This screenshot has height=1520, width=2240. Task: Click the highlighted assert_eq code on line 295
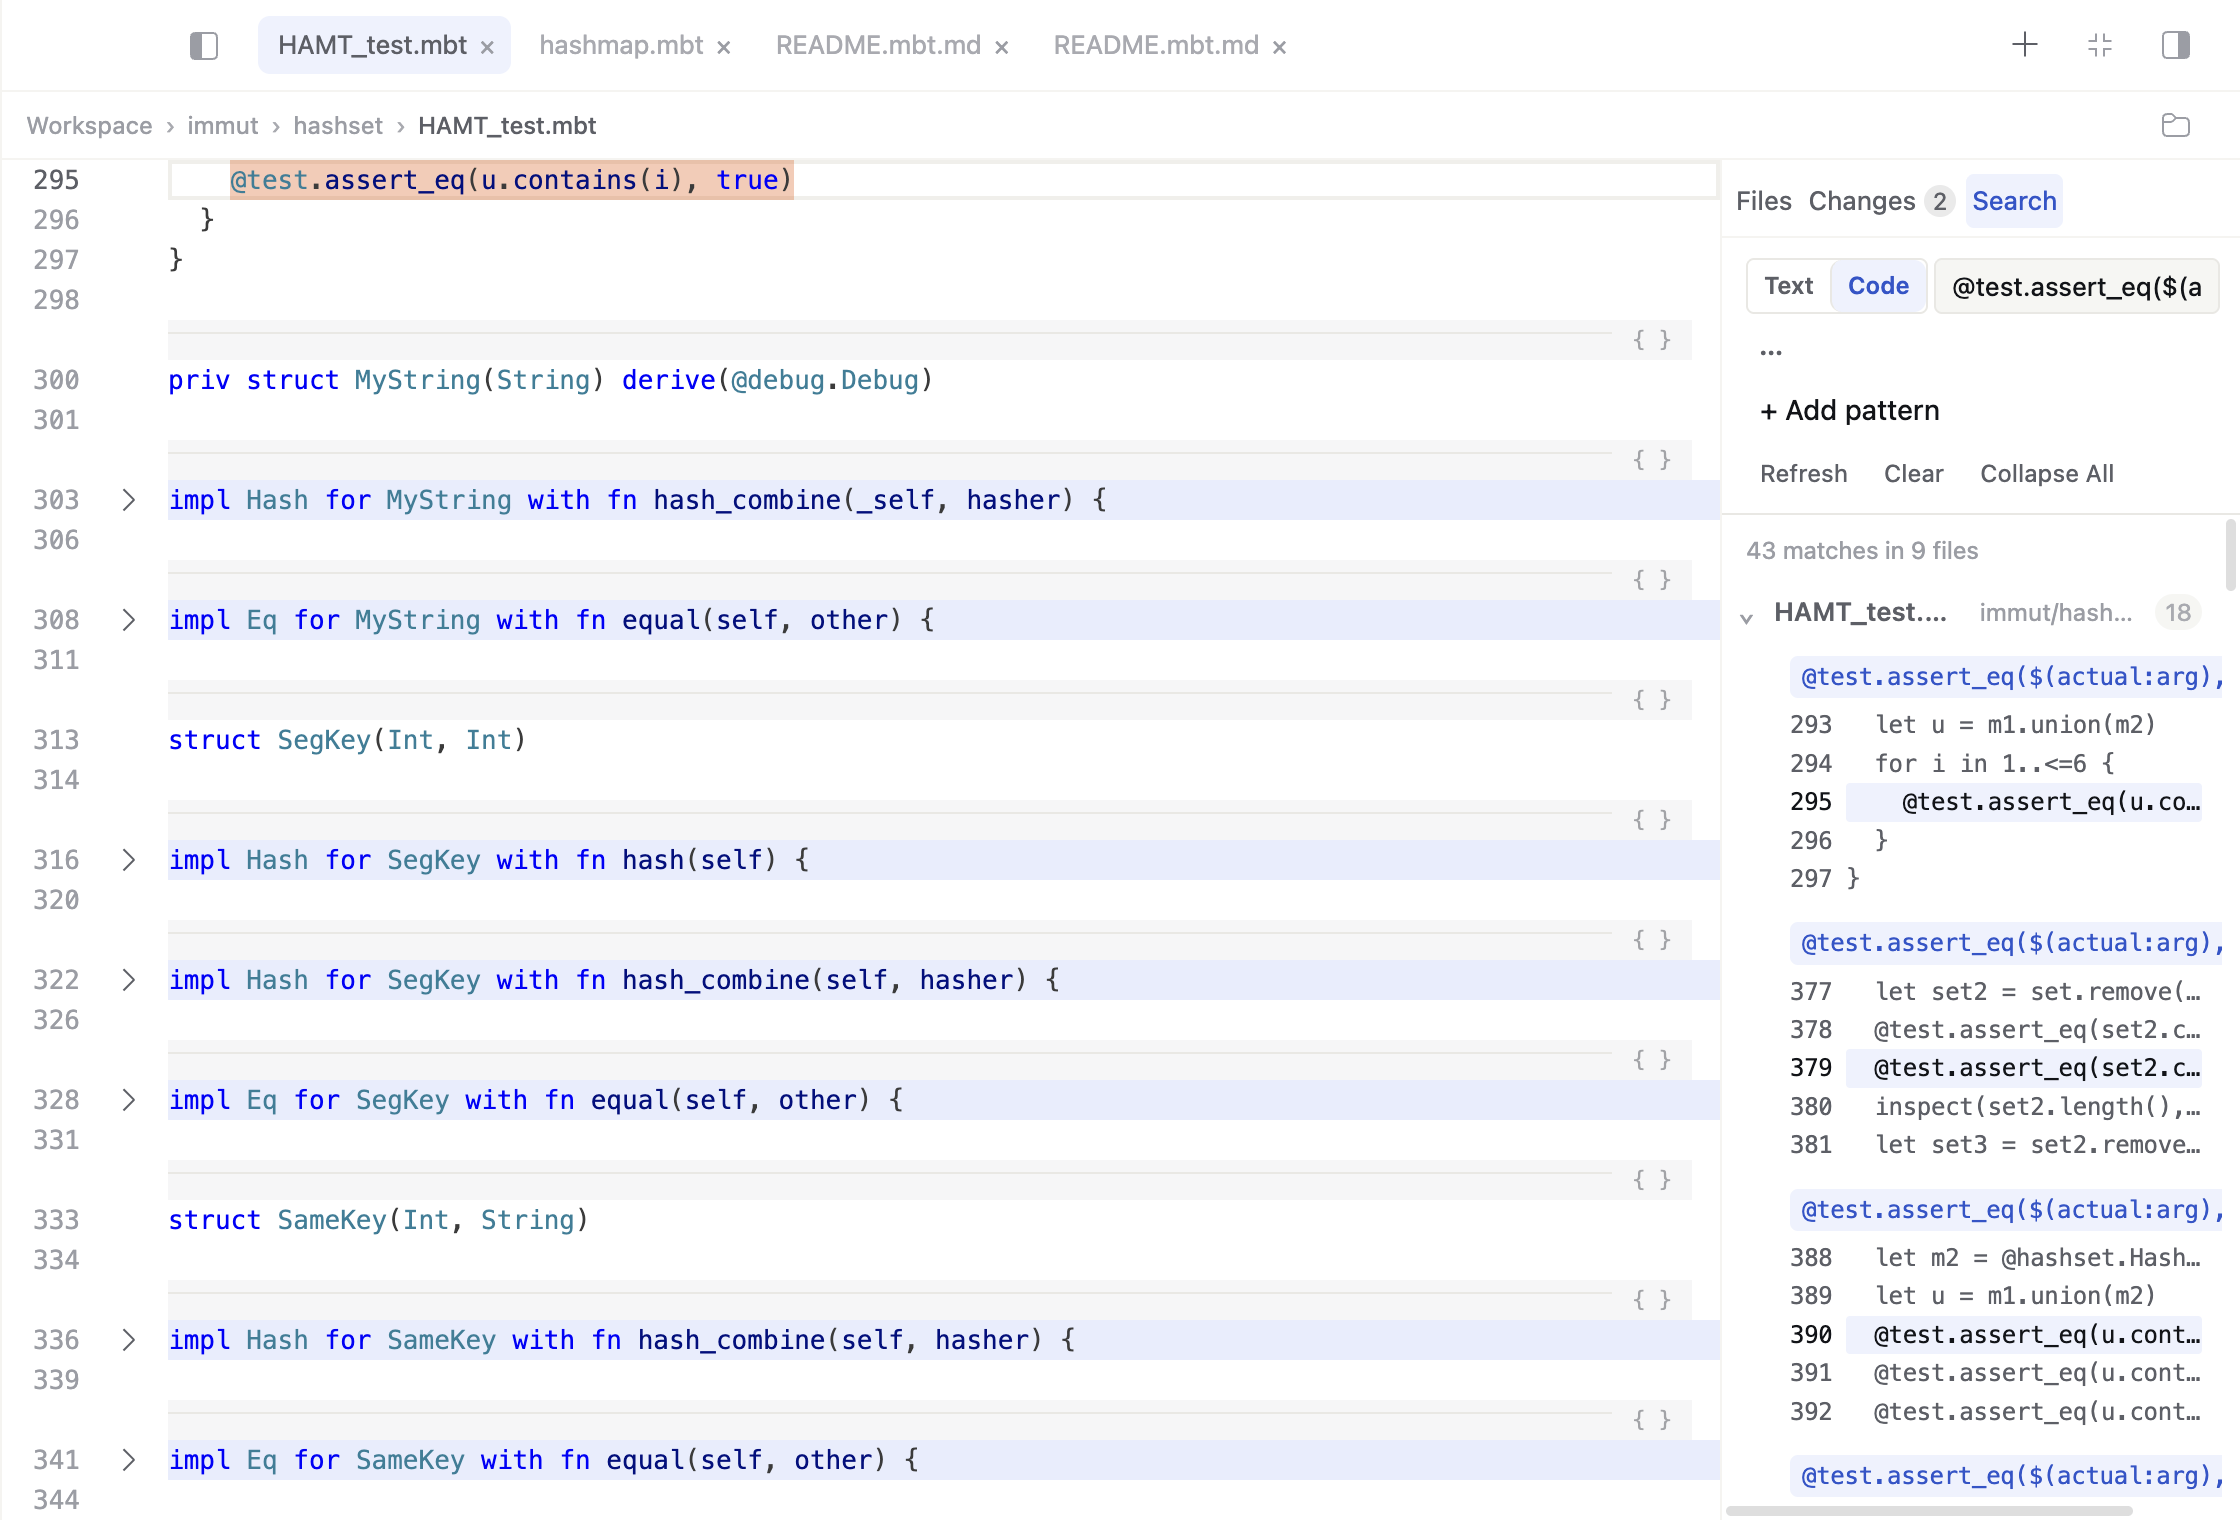(511, 180)
